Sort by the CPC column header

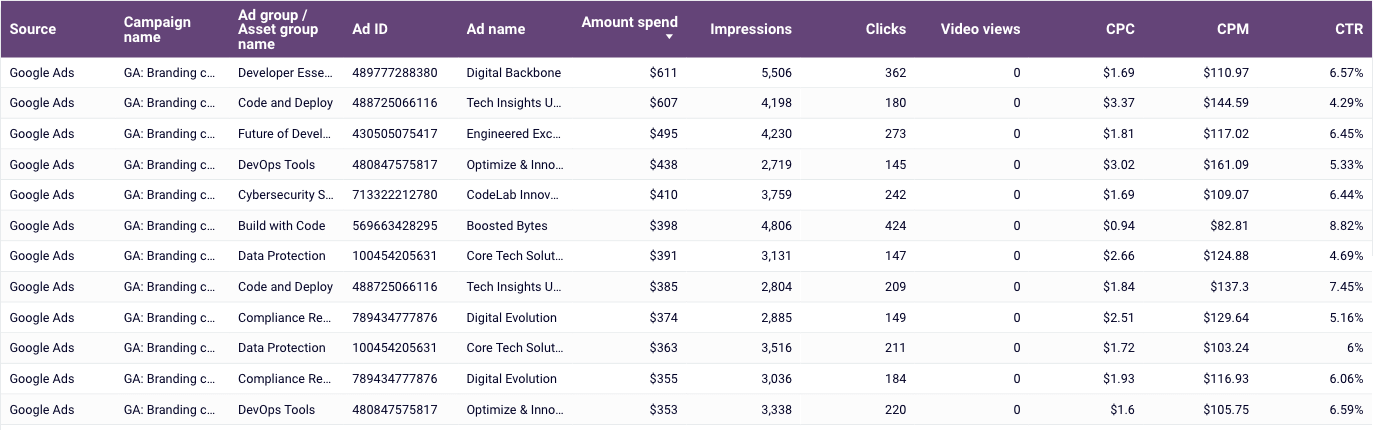[1120, 29]
